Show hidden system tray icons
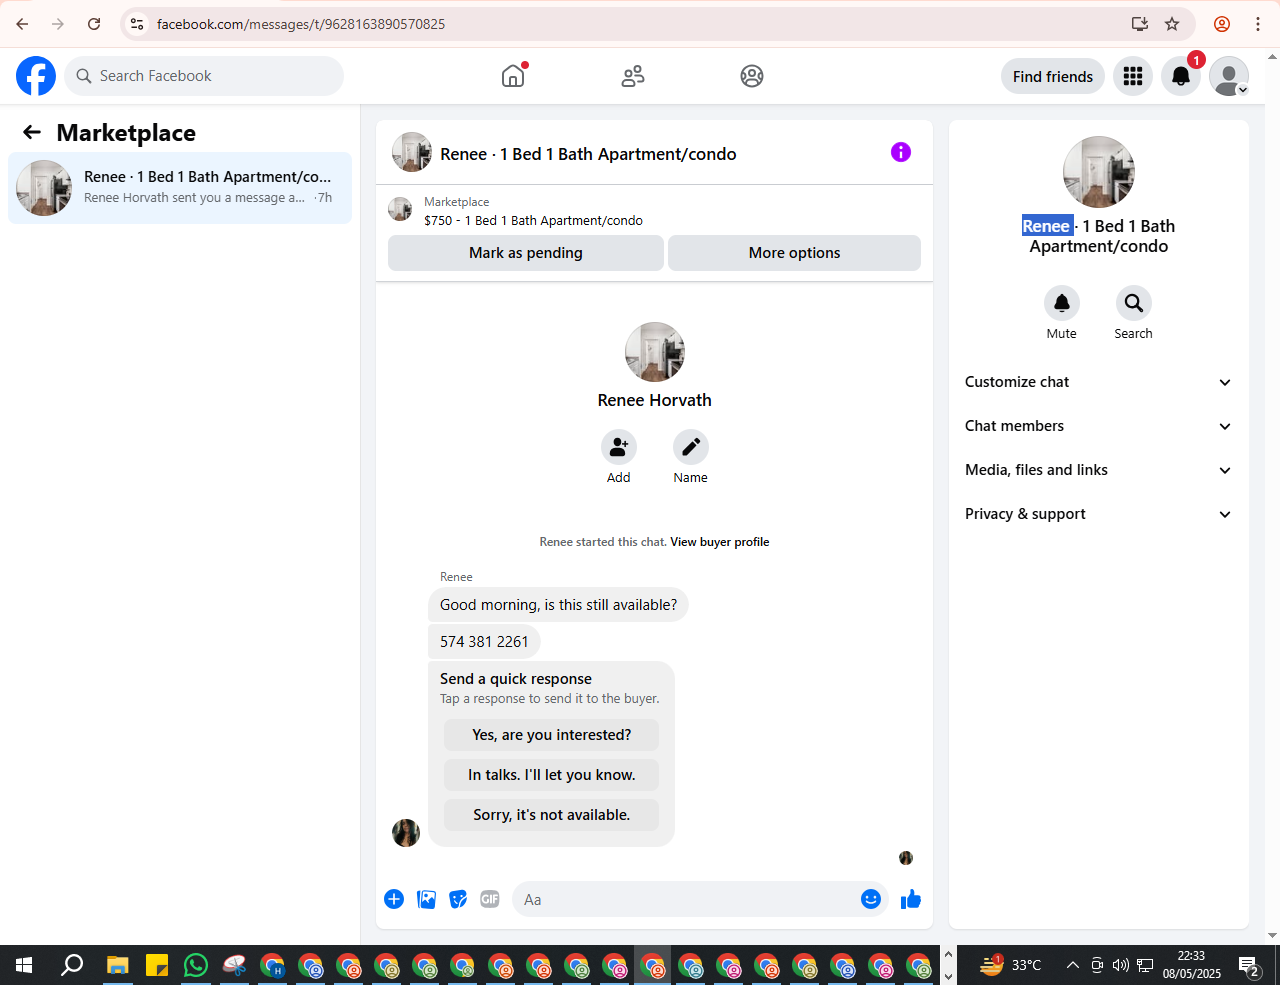The image size is (1280, 985). pos(1072,965)
